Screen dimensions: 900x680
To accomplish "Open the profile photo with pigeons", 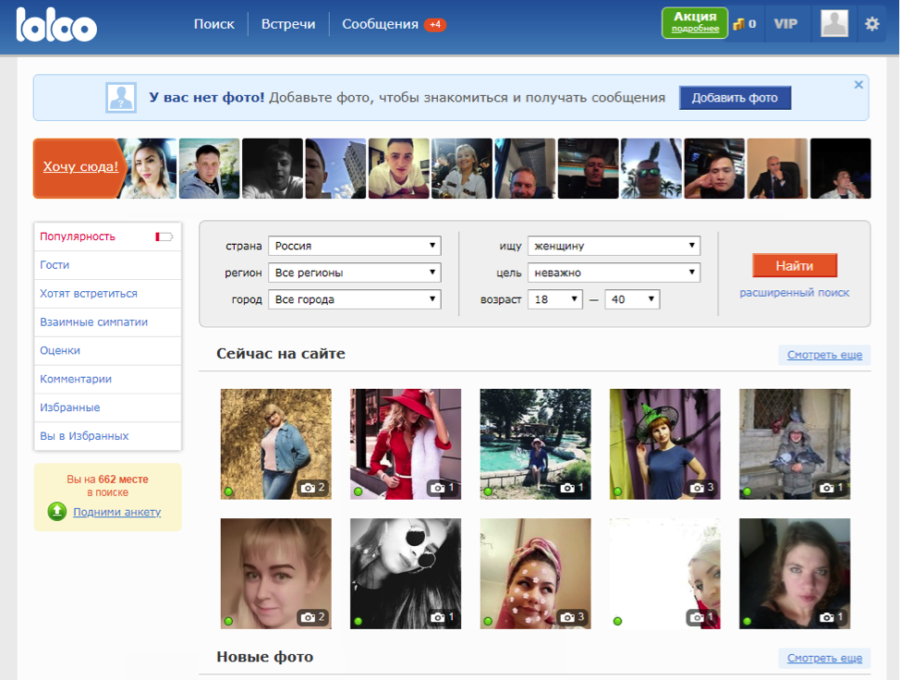I will click(794, 444).
